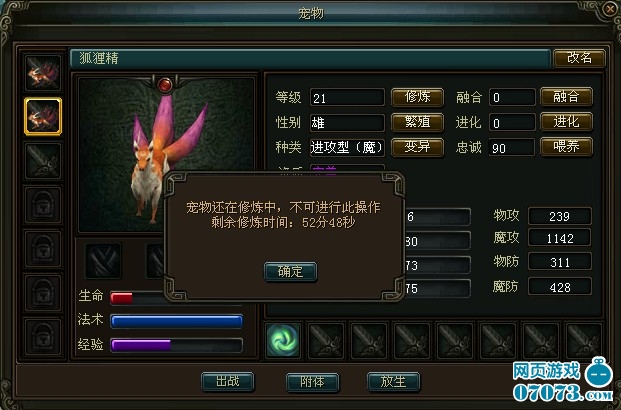Click the empty skill slot beside swirl skill
Viewport: 621px width, 410px height.
point(326,340)
